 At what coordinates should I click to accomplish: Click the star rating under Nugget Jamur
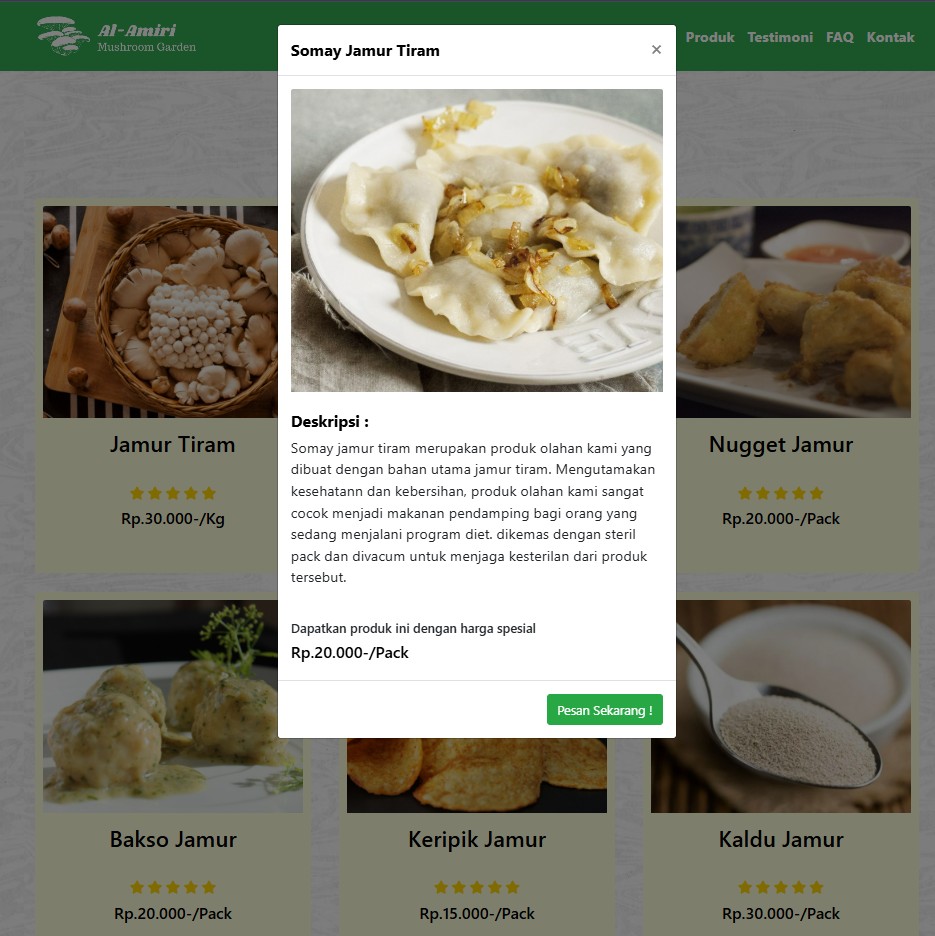[780, 493]
